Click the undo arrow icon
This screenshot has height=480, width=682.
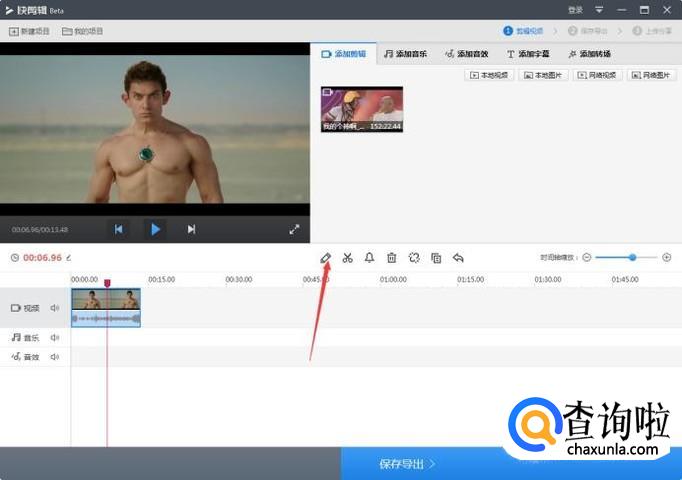(458, 258)
